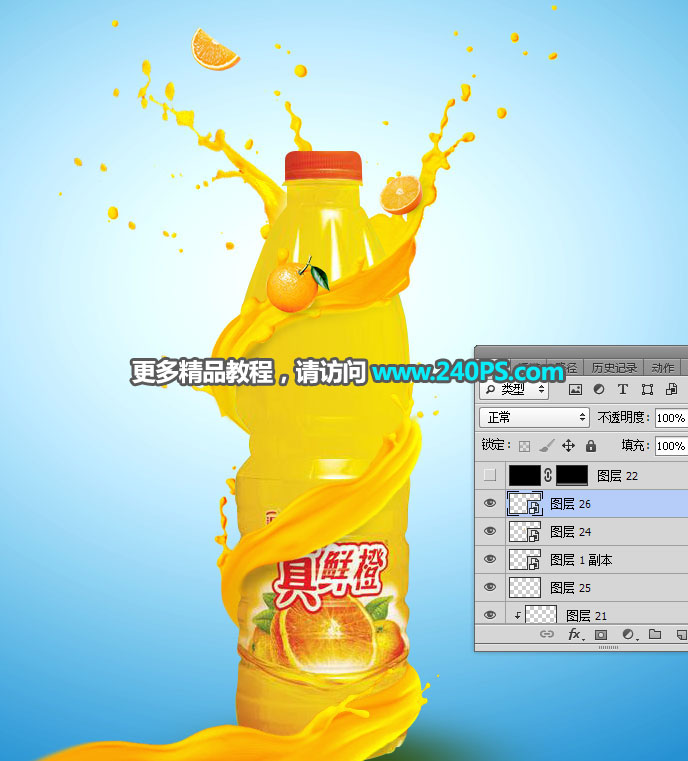The height and width of the screenshot is (761, 688).
Task: Select layer name 图层 25
Action: (570, 588)
